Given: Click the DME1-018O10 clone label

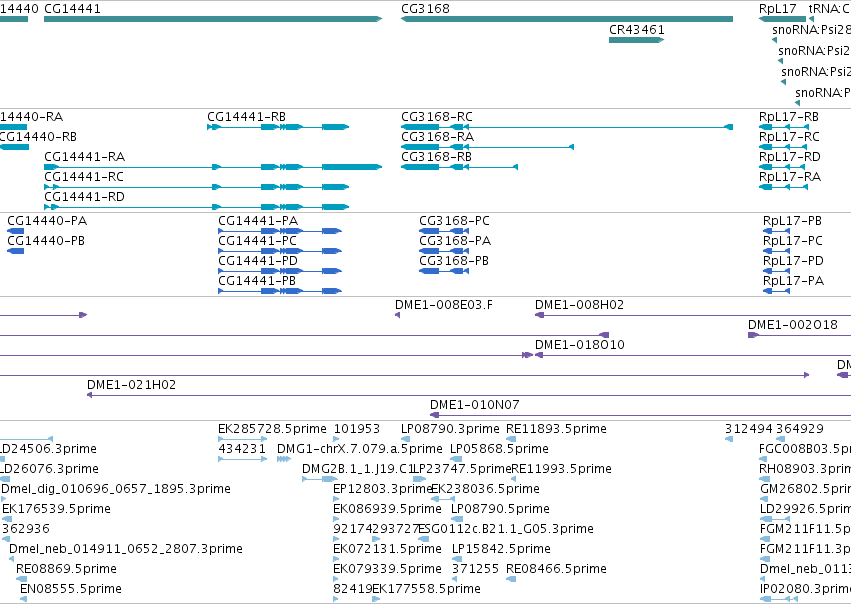Looking at the screenshot, I should pos(580,345).
